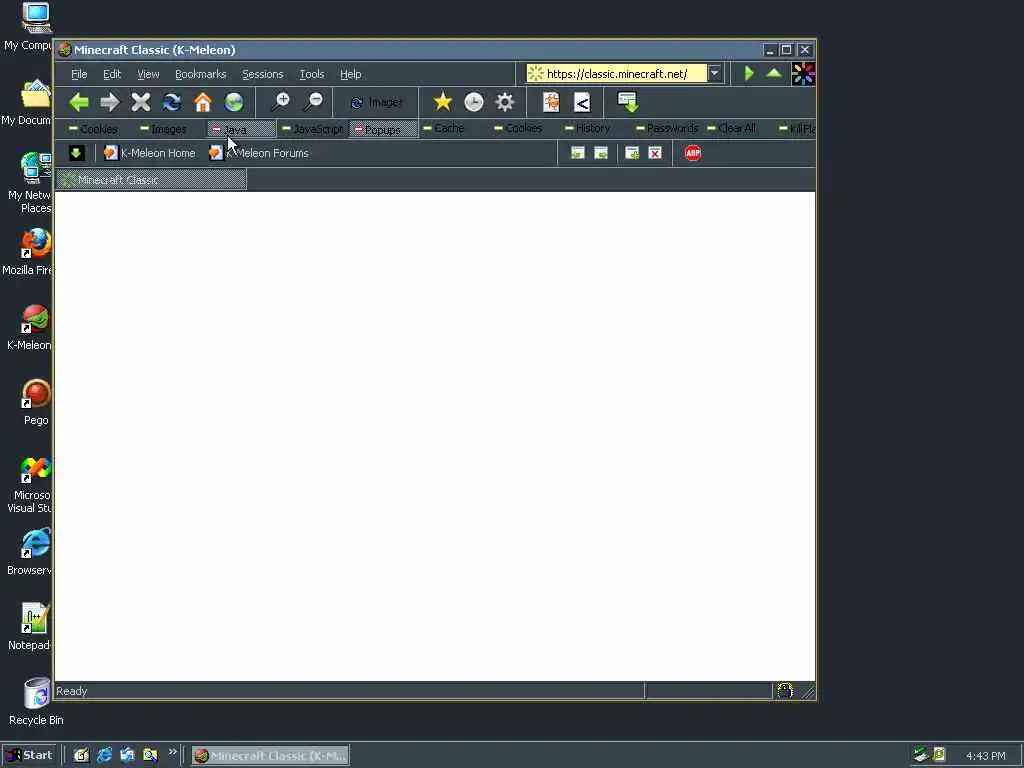Screen dimensions: 1024x768
Task: Open the Tools menu
Action: pyautogui.click(x=312, y=74)
